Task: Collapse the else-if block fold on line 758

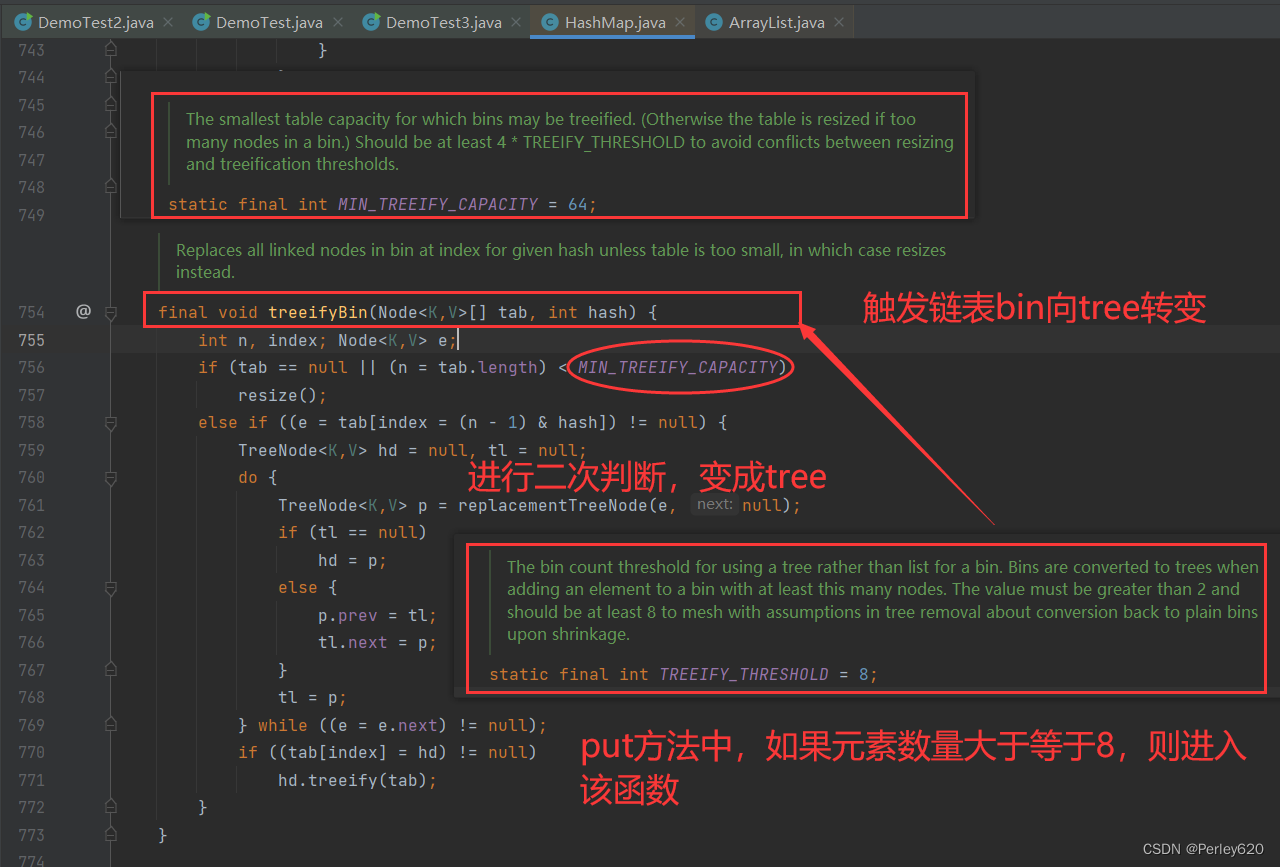Action: [x=111, y=422]
